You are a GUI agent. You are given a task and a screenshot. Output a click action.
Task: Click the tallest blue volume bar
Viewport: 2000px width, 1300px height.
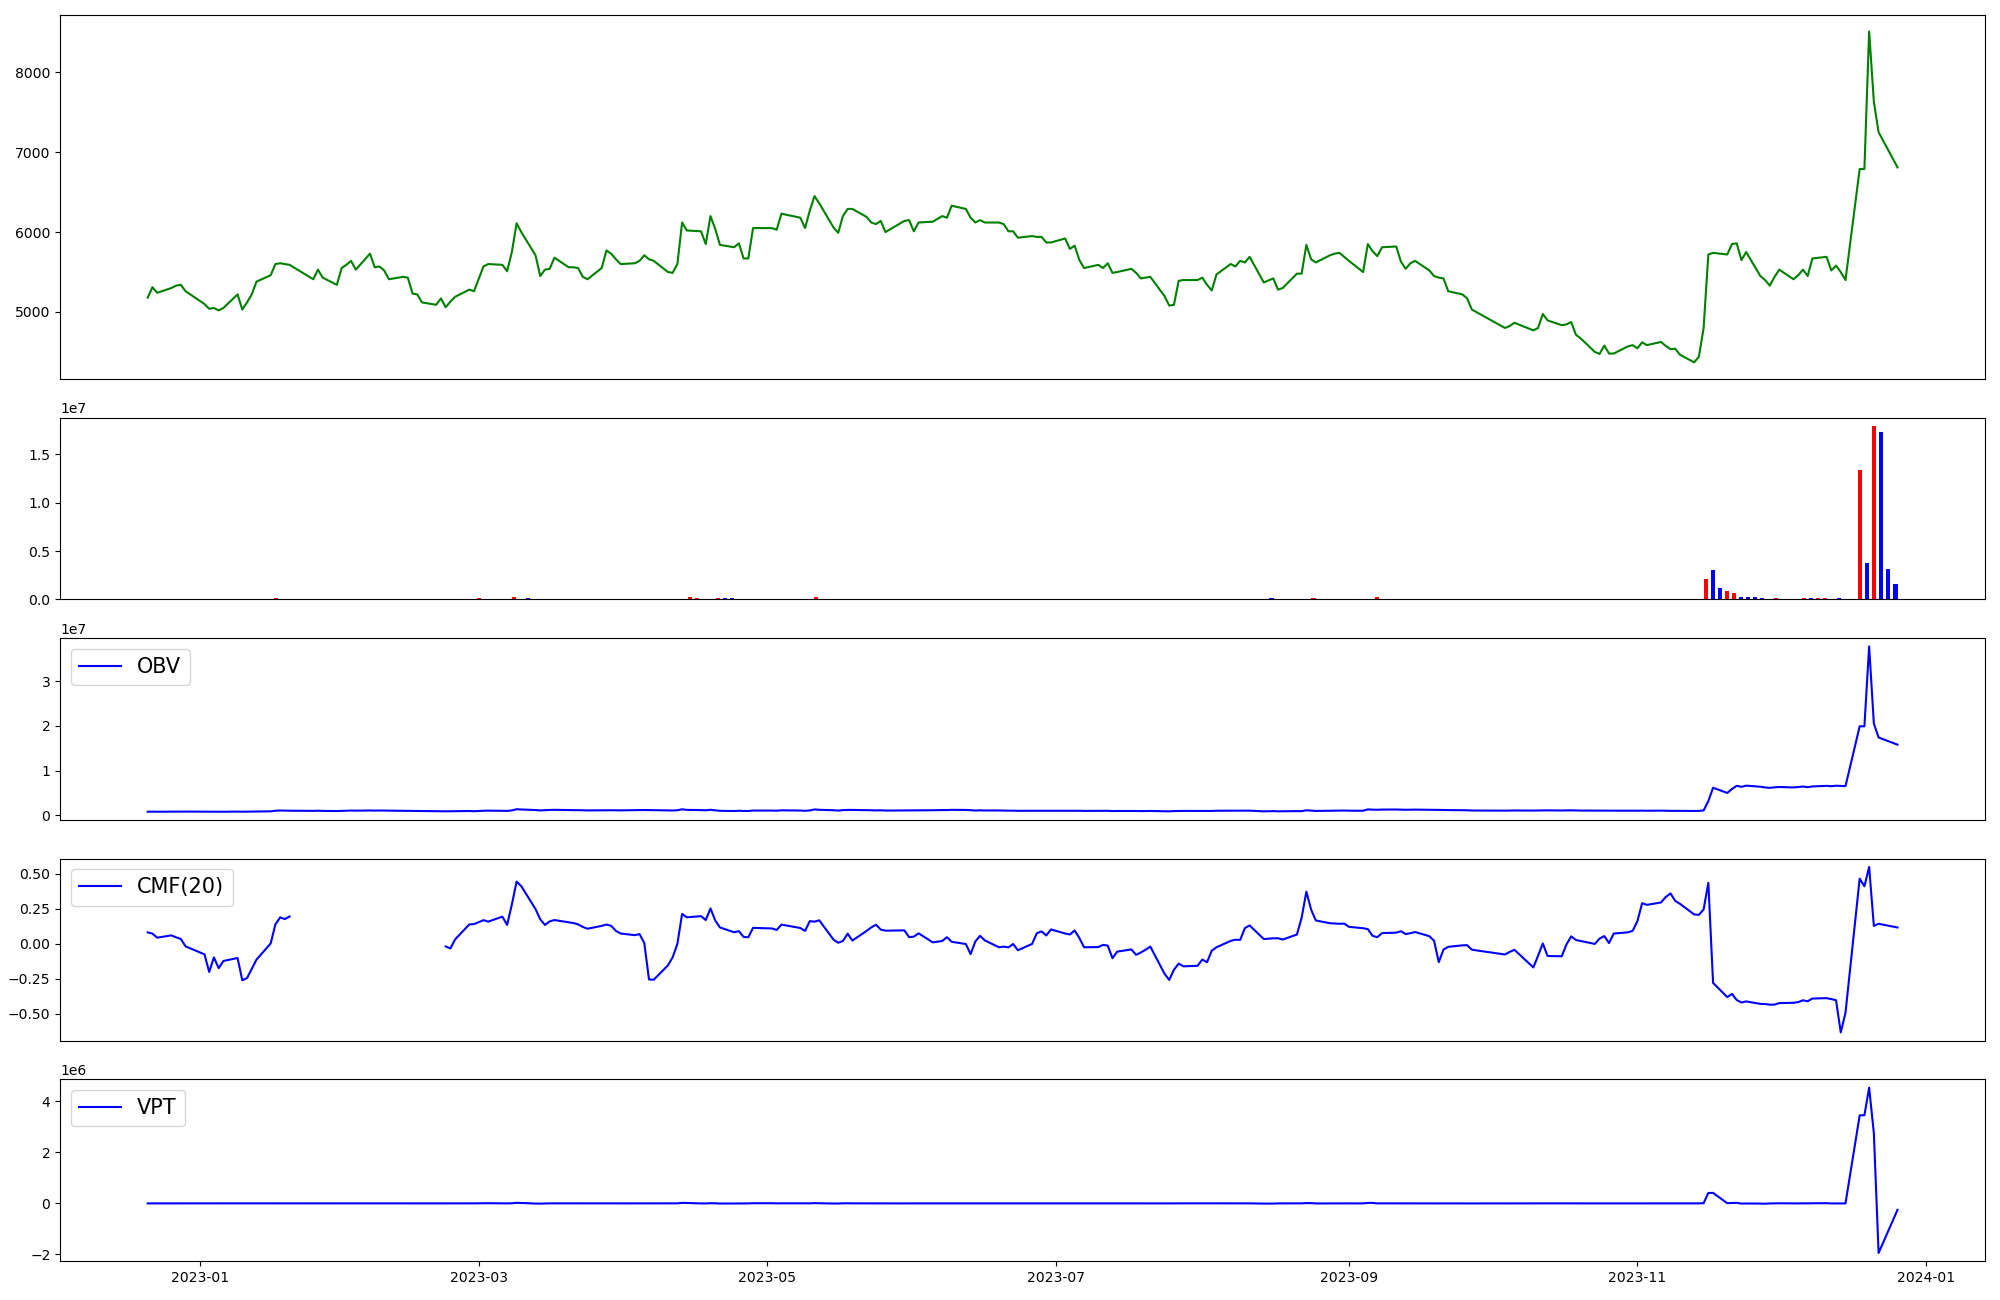coord(1881,515)
